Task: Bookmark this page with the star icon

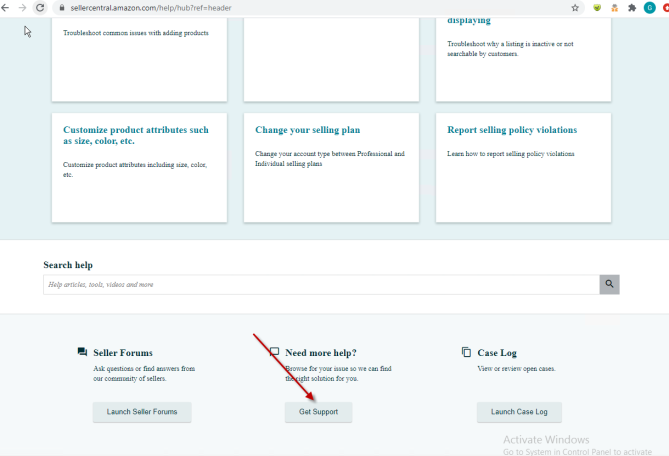Action: point(575,8)
